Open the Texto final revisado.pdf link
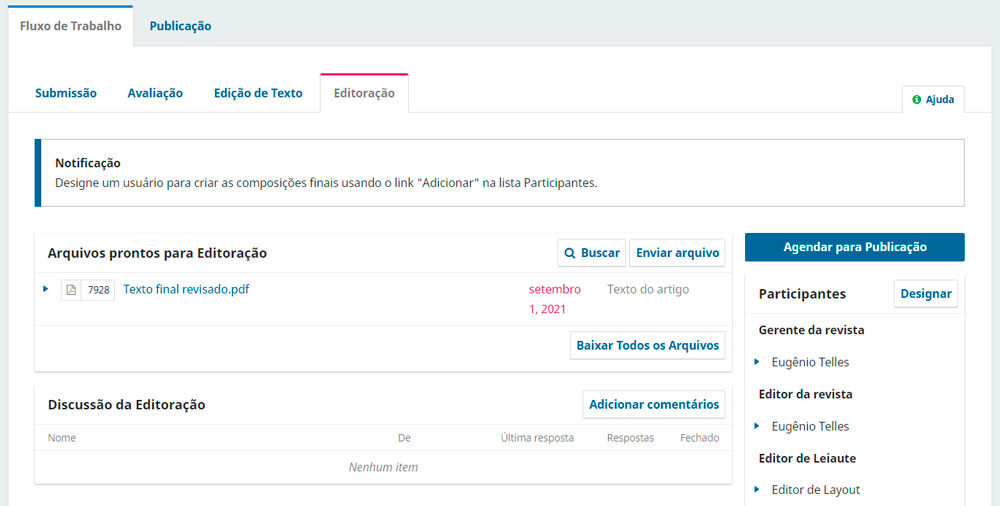1000x506 pixels. 186,289
